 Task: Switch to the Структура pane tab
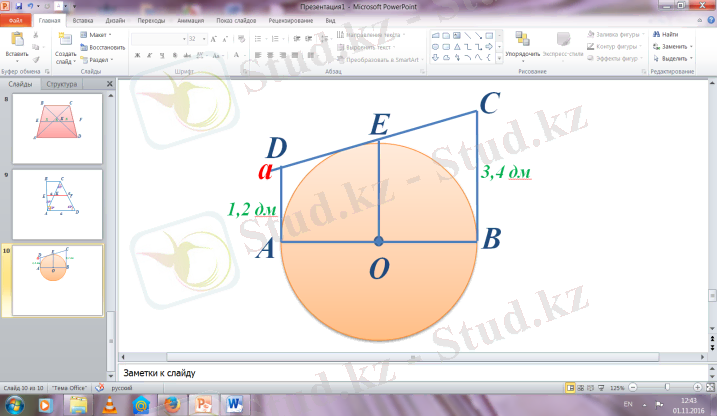62,84
